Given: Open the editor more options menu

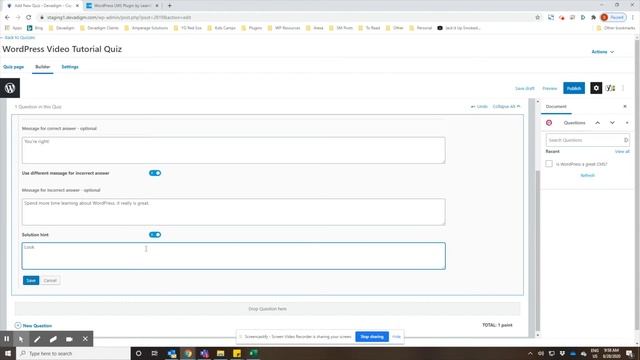Looking at the screenshot, I should (x=623, y=88).
